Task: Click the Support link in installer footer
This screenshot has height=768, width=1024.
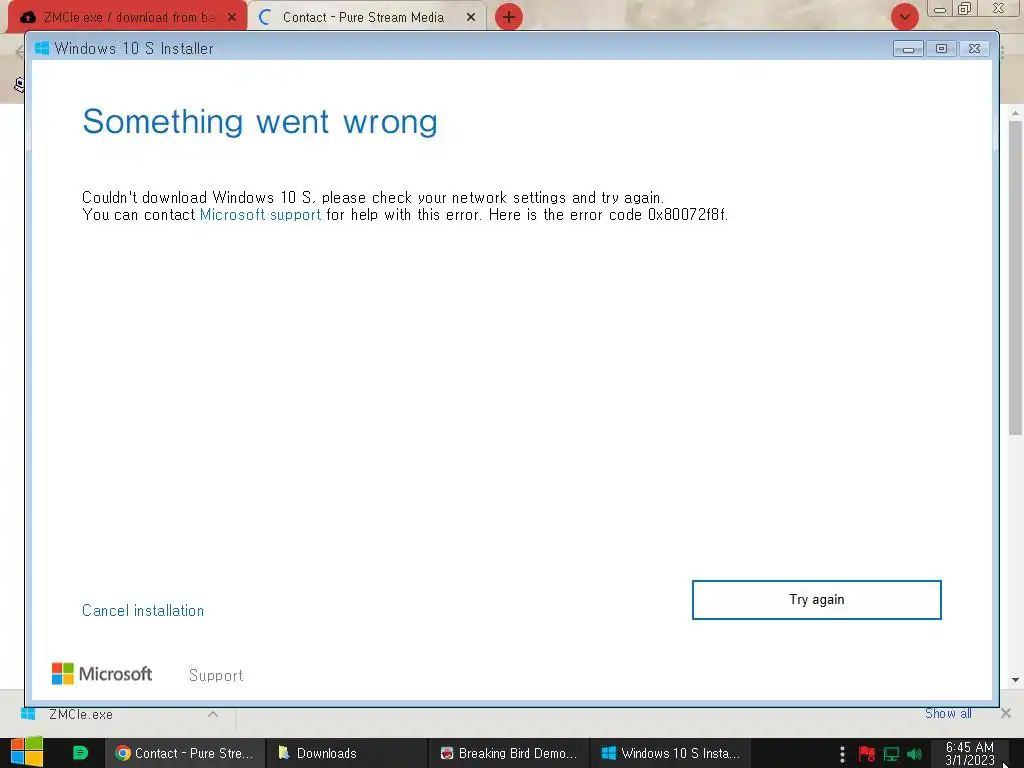Action: (216, 675)
